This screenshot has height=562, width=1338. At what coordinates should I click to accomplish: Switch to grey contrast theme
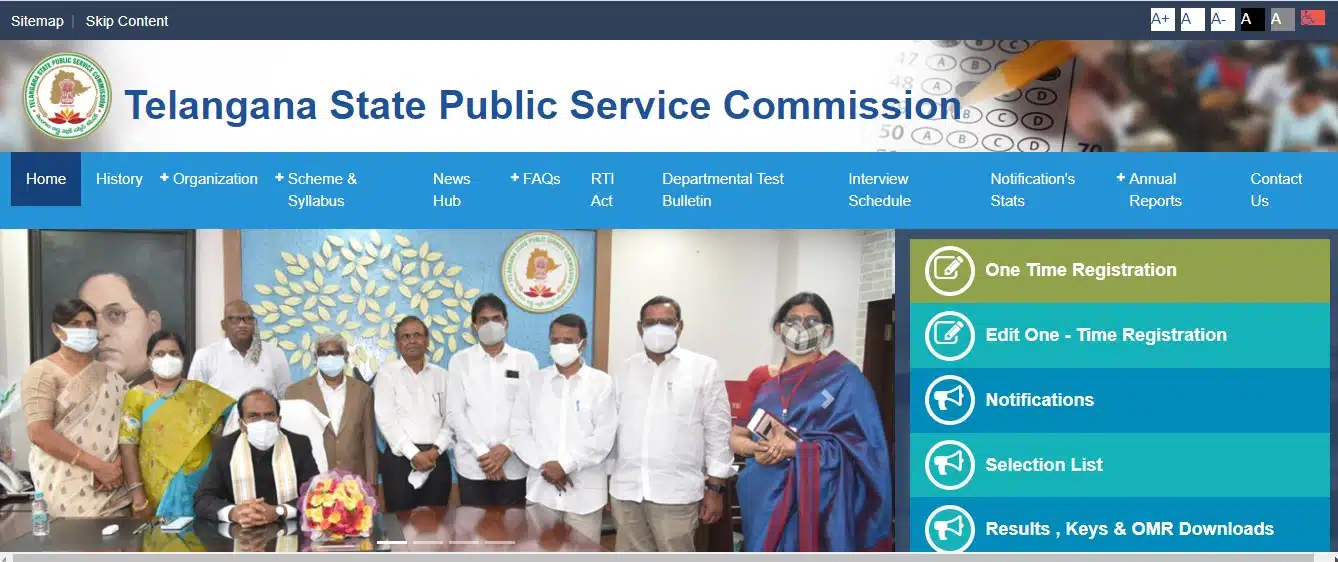1282,19
